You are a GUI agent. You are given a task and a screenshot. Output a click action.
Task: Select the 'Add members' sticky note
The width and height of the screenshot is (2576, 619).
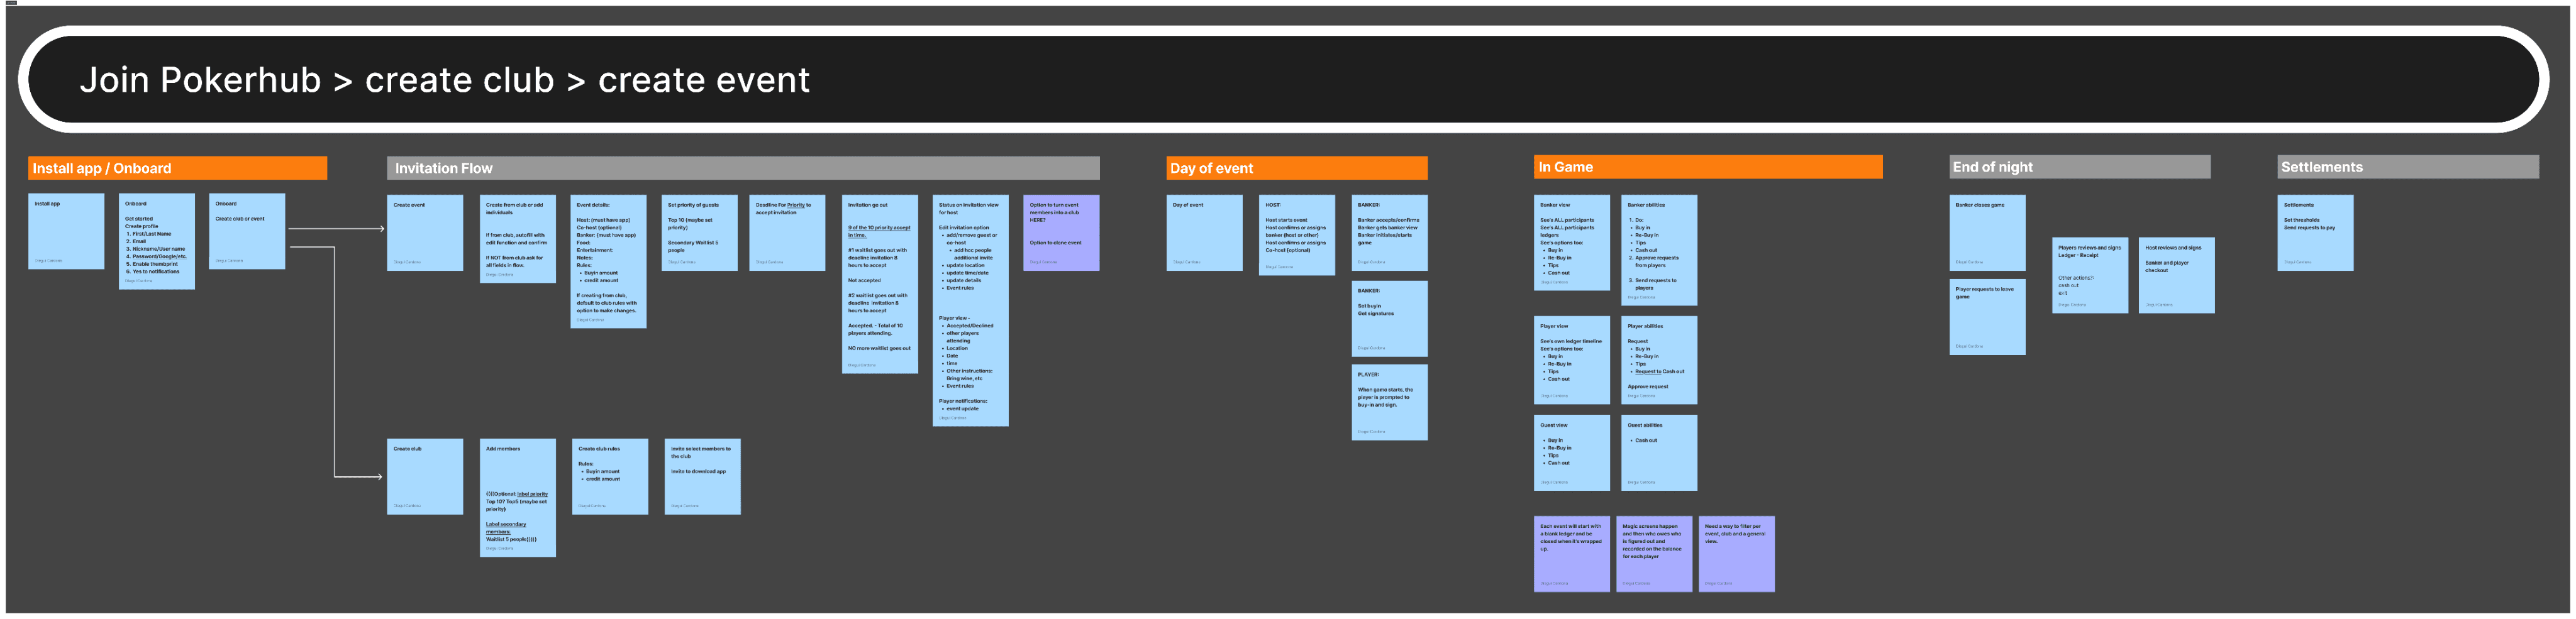(x=517, y=497)
